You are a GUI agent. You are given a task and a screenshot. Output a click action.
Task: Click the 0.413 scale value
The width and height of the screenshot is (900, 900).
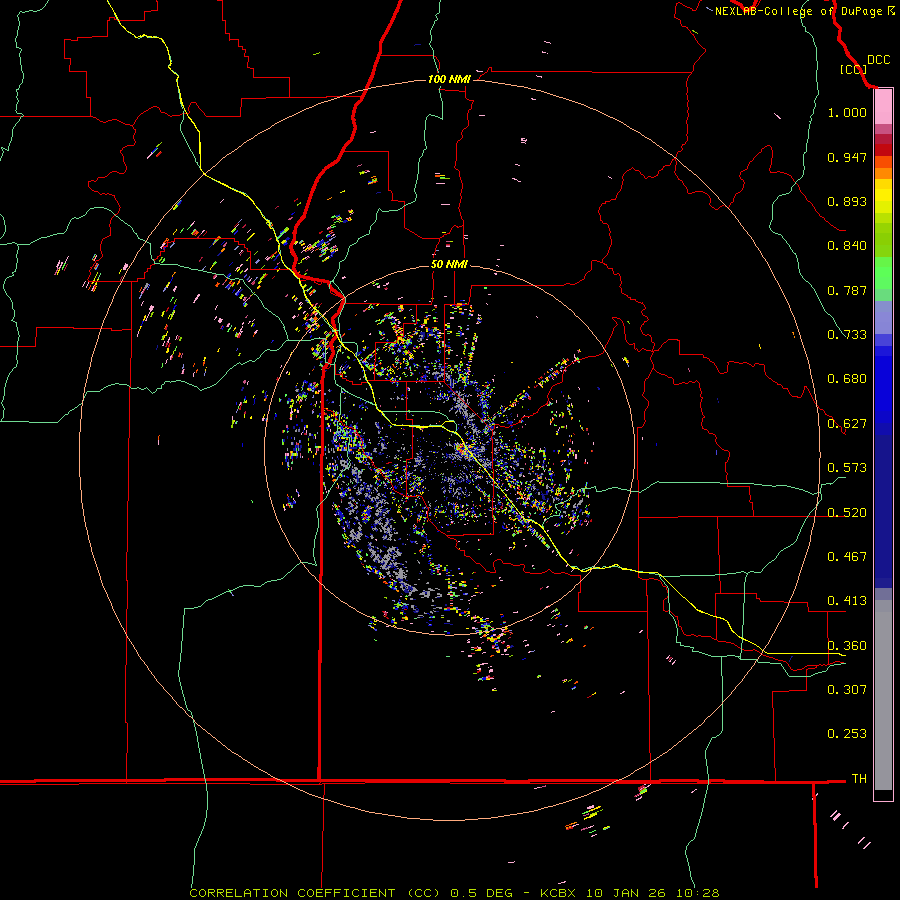847,601
